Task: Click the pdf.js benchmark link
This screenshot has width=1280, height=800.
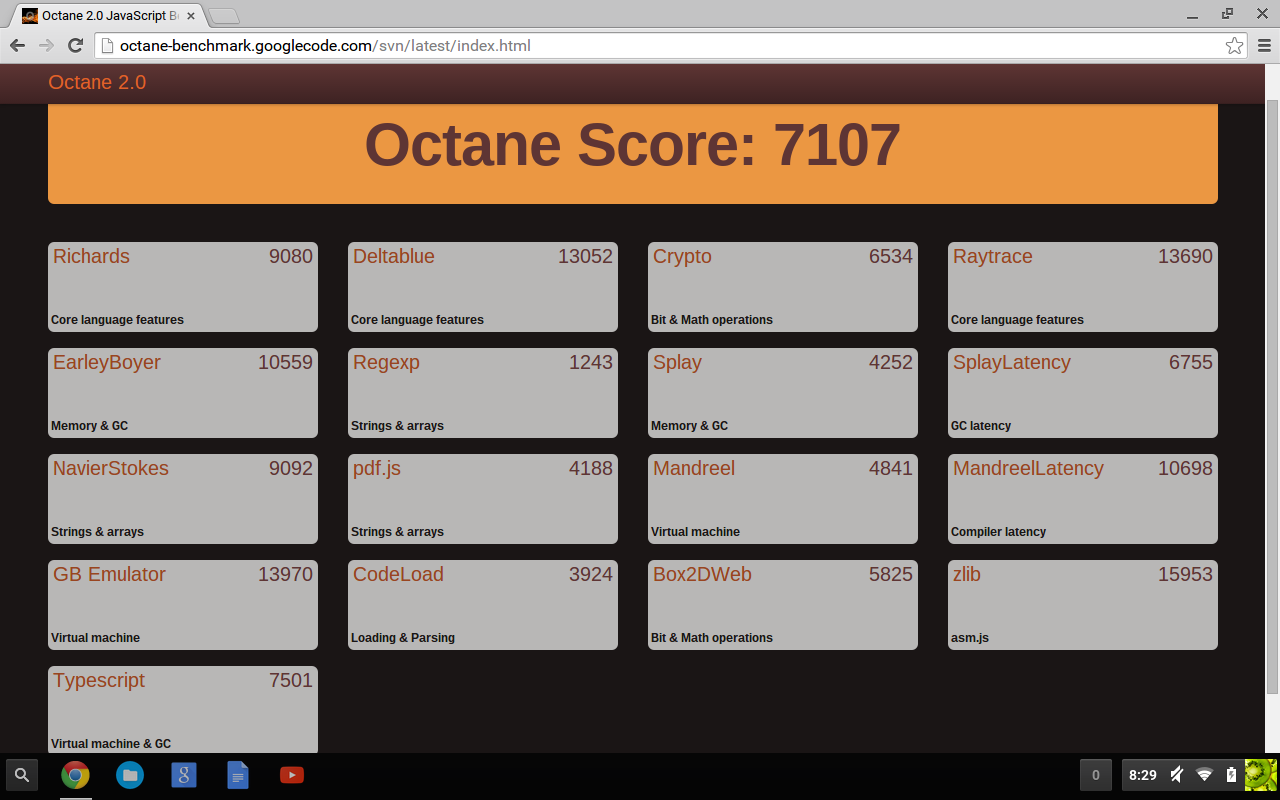Action: (x=377, y=468)
